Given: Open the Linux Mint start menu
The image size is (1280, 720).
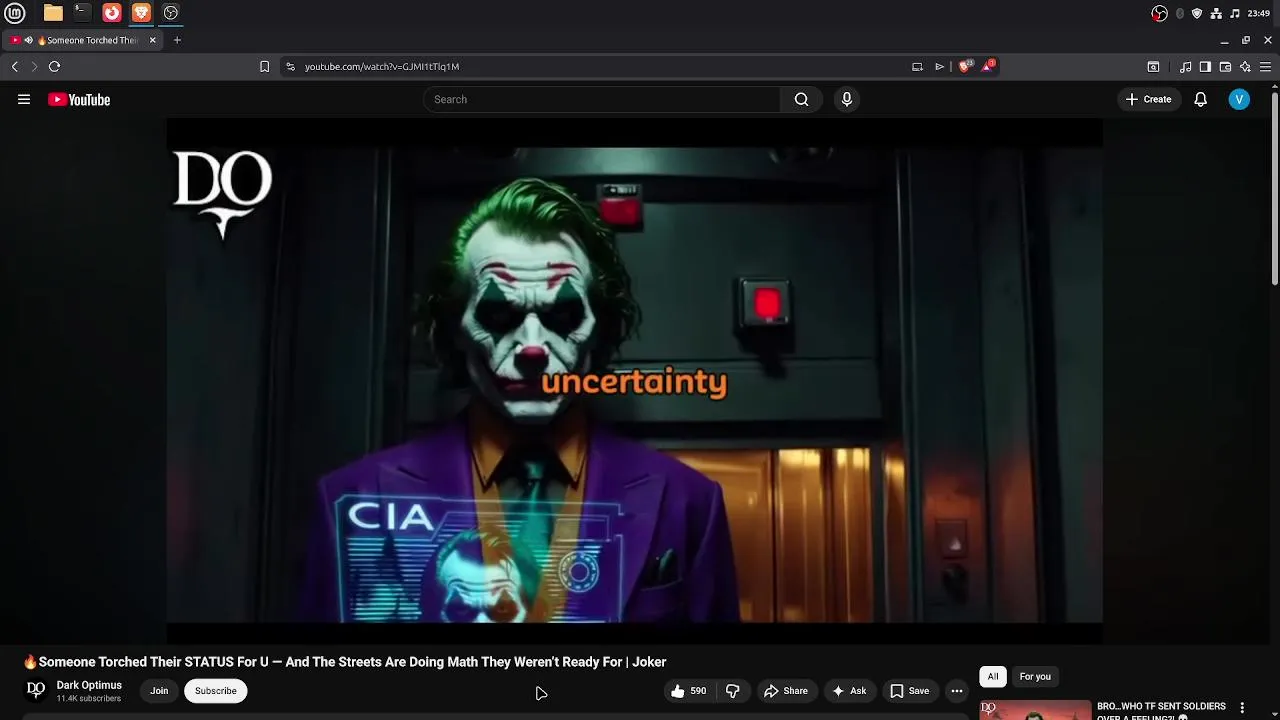Looking at the screenshot, I should pyautogui.click(x=15, y=13).
